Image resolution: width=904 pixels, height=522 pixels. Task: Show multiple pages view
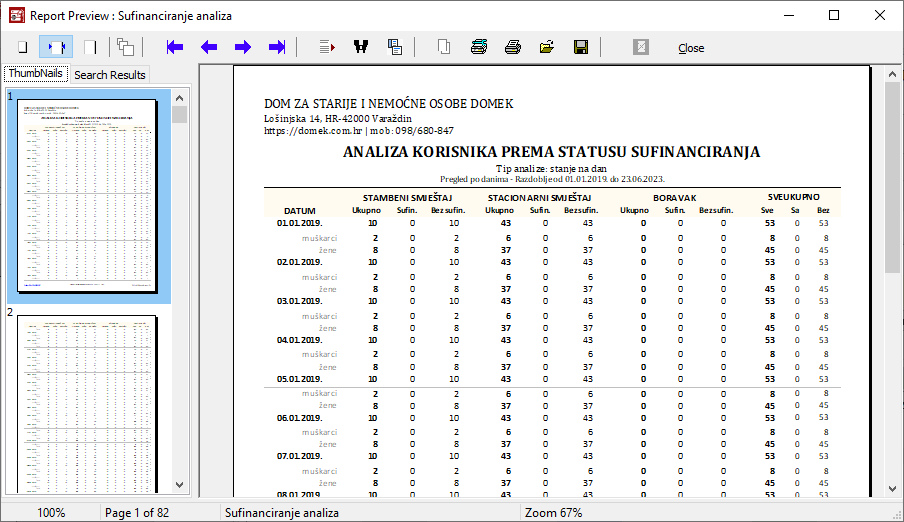125,47
